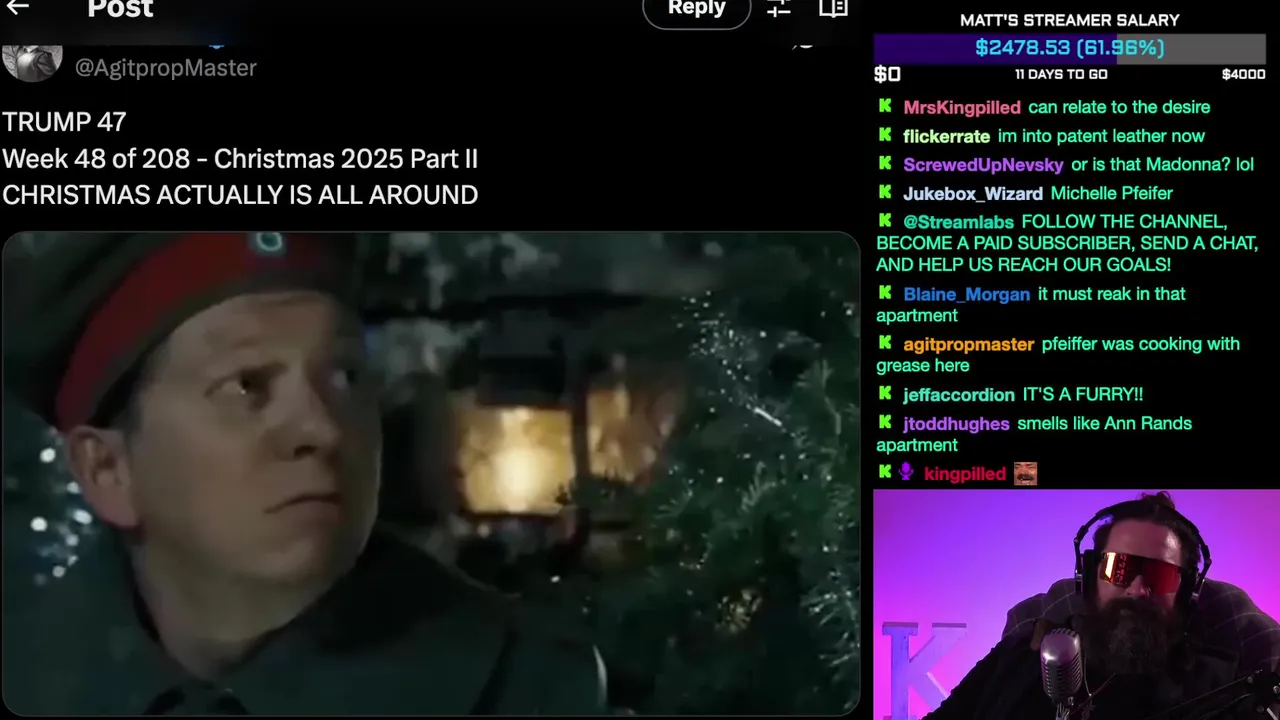The height and width of the screenshot is (720, 1280).
Task: Click the '$2478.53 (61.96%)' amount
Action: pyautogui.click(x=1070, y=47)
